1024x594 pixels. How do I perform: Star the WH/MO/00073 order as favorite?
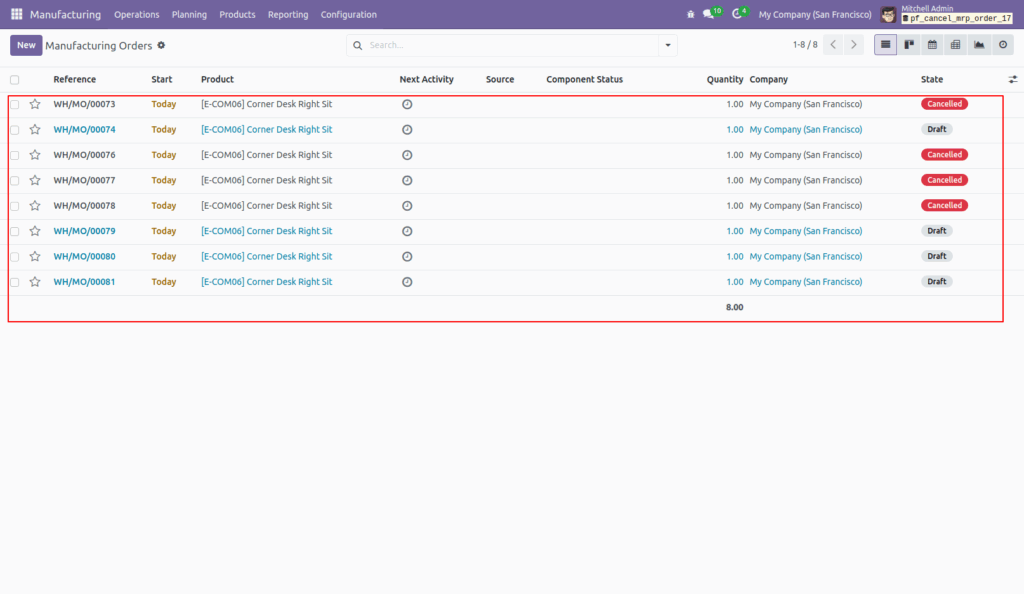36,103
